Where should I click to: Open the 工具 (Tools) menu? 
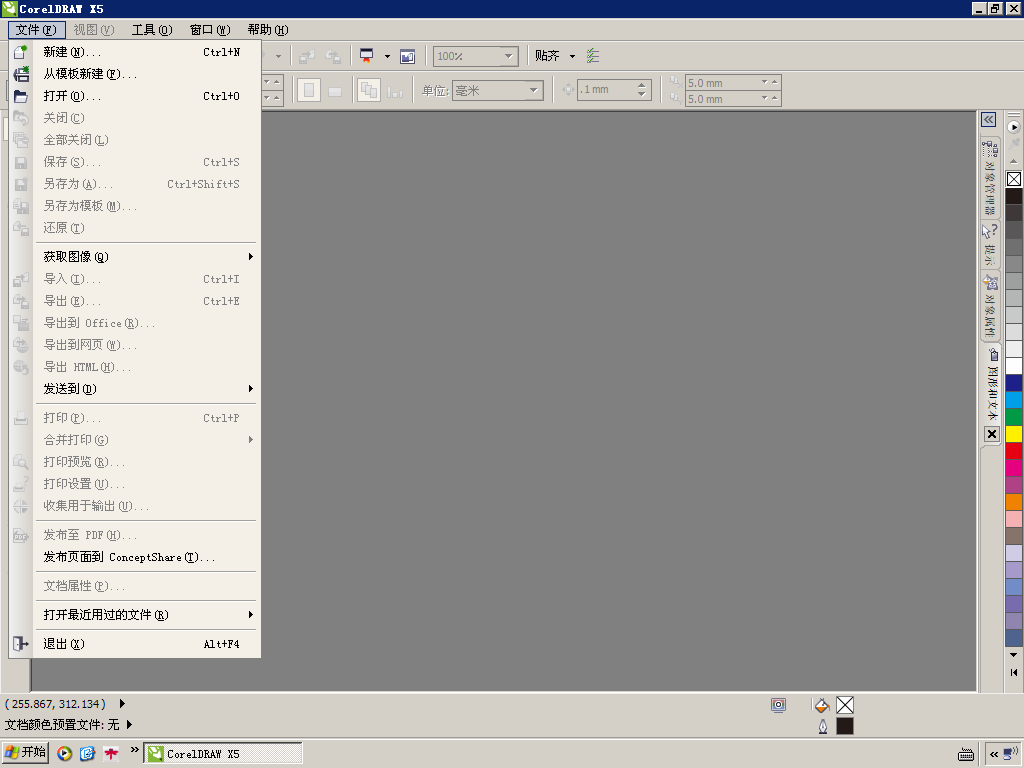point(152,30)
